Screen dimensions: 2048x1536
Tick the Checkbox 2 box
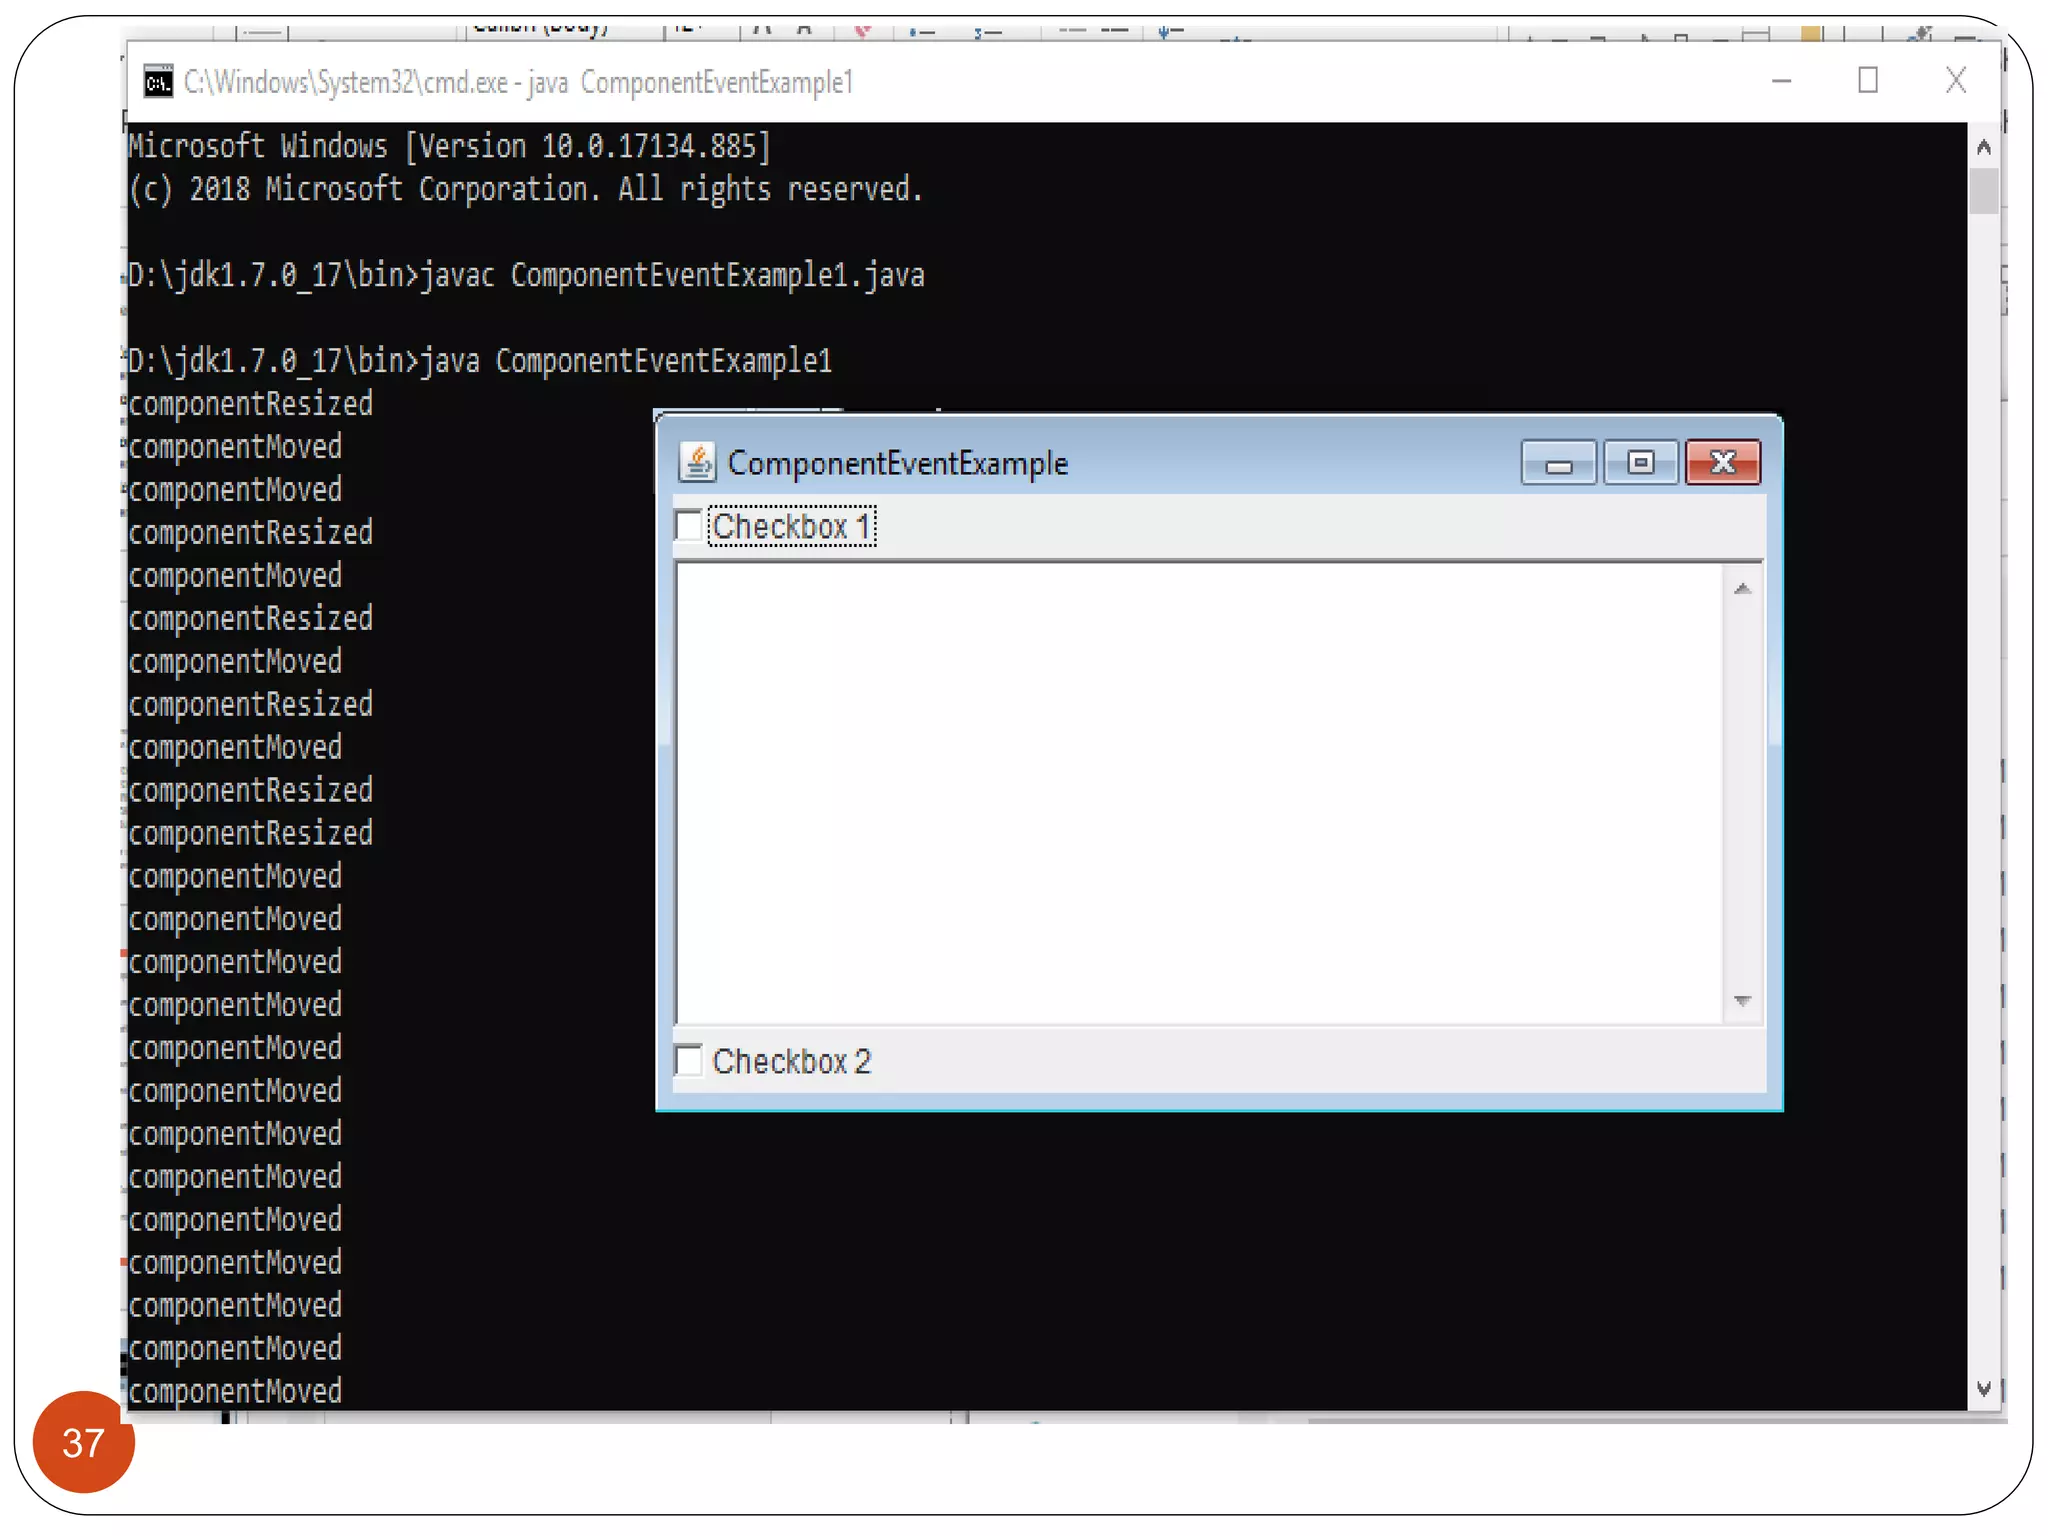689,1061
